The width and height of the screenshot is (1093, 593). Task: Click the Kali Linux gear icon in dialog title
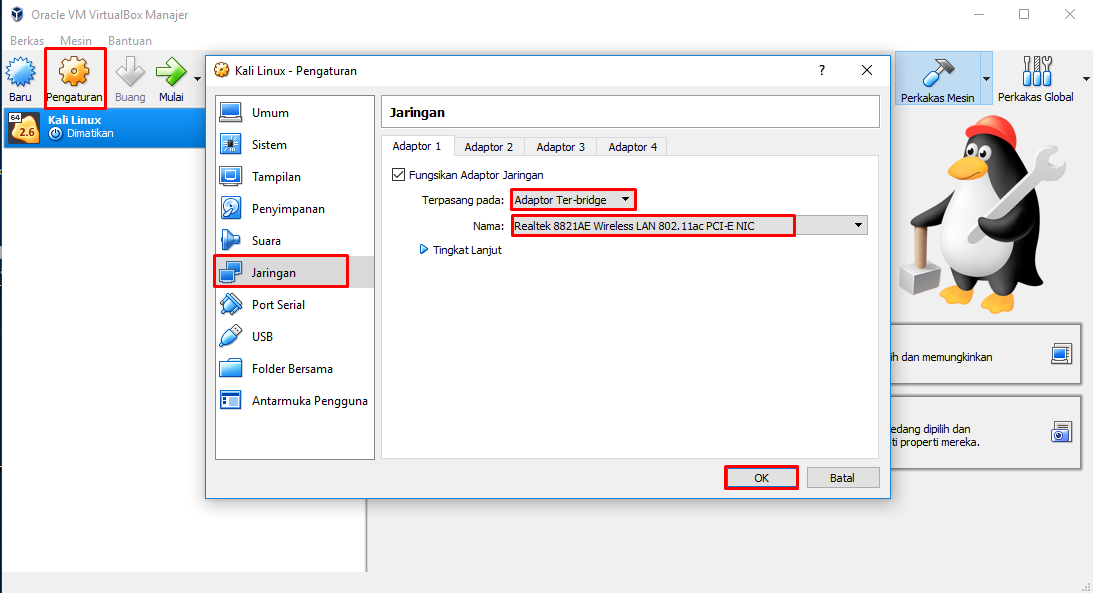222,70
